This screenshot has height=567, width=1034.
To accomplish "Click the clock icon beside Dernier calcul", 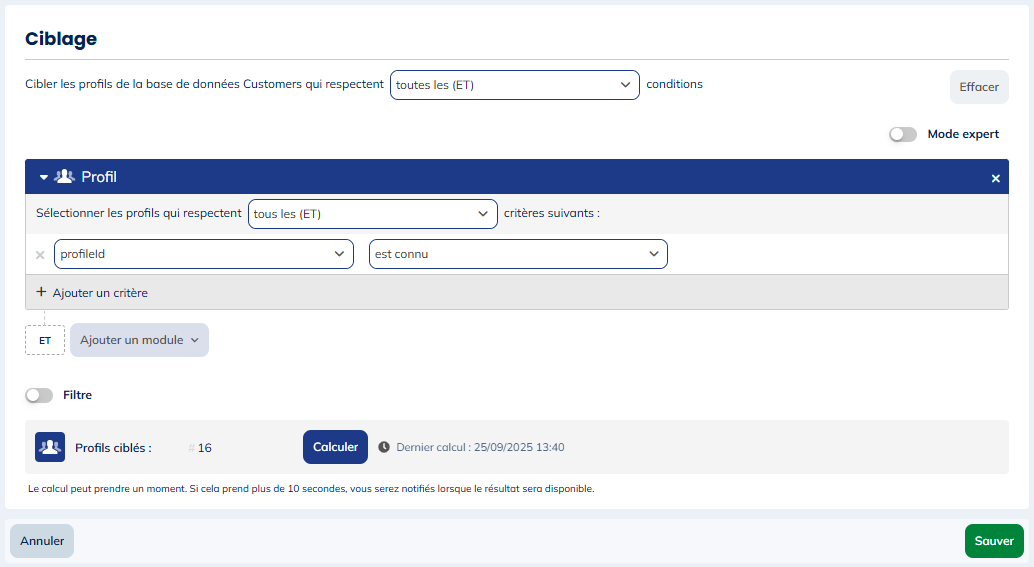I will [x=384, y=447].
